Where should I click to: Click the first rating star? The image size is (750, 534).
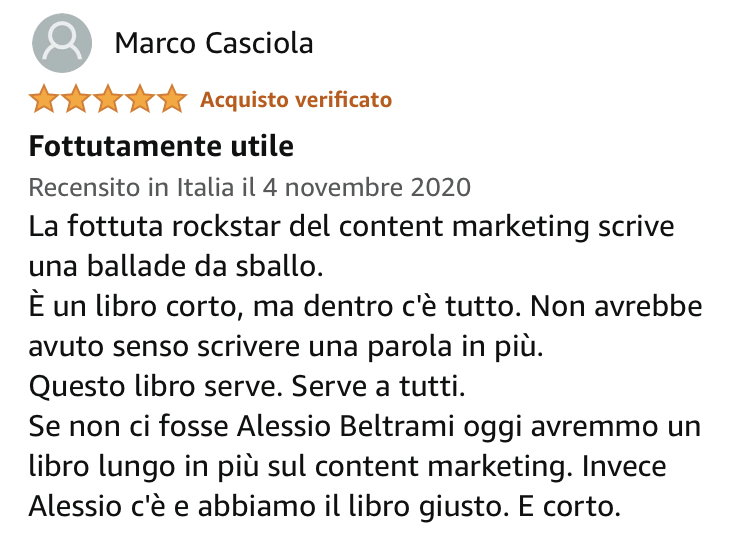(x=45, y=100)
